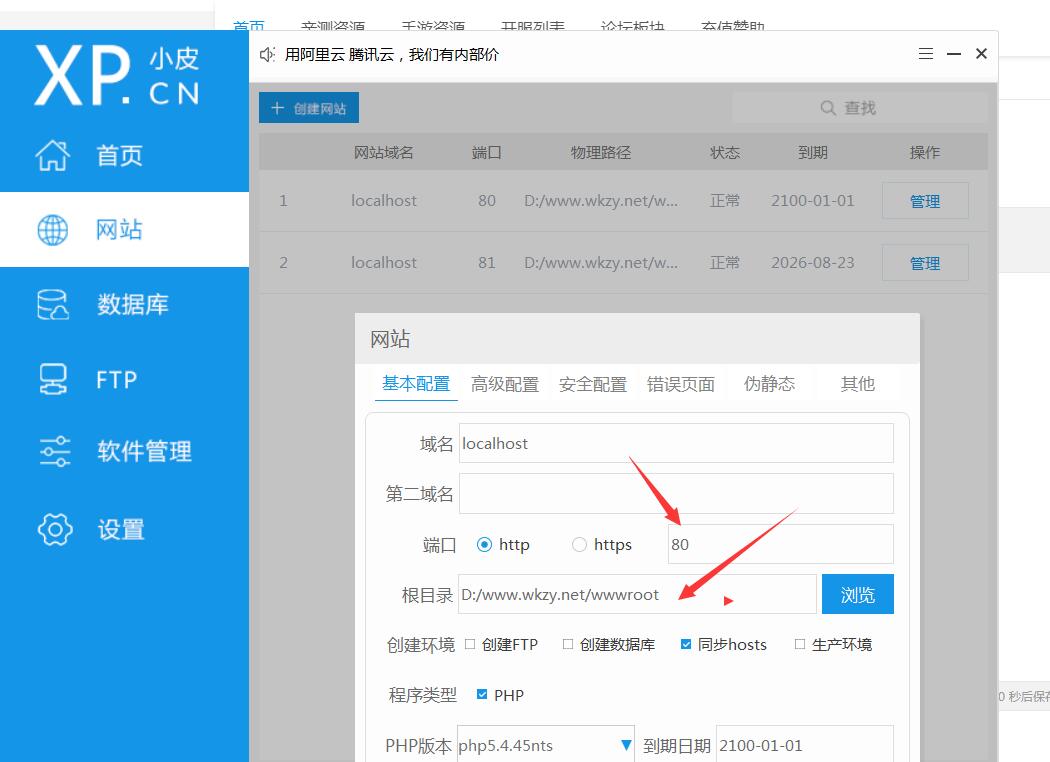Image resolution: width=1050 pixels, height=762 pixels.
Task: Click the 浏览 browse button
Action: (x=857, y=594)
